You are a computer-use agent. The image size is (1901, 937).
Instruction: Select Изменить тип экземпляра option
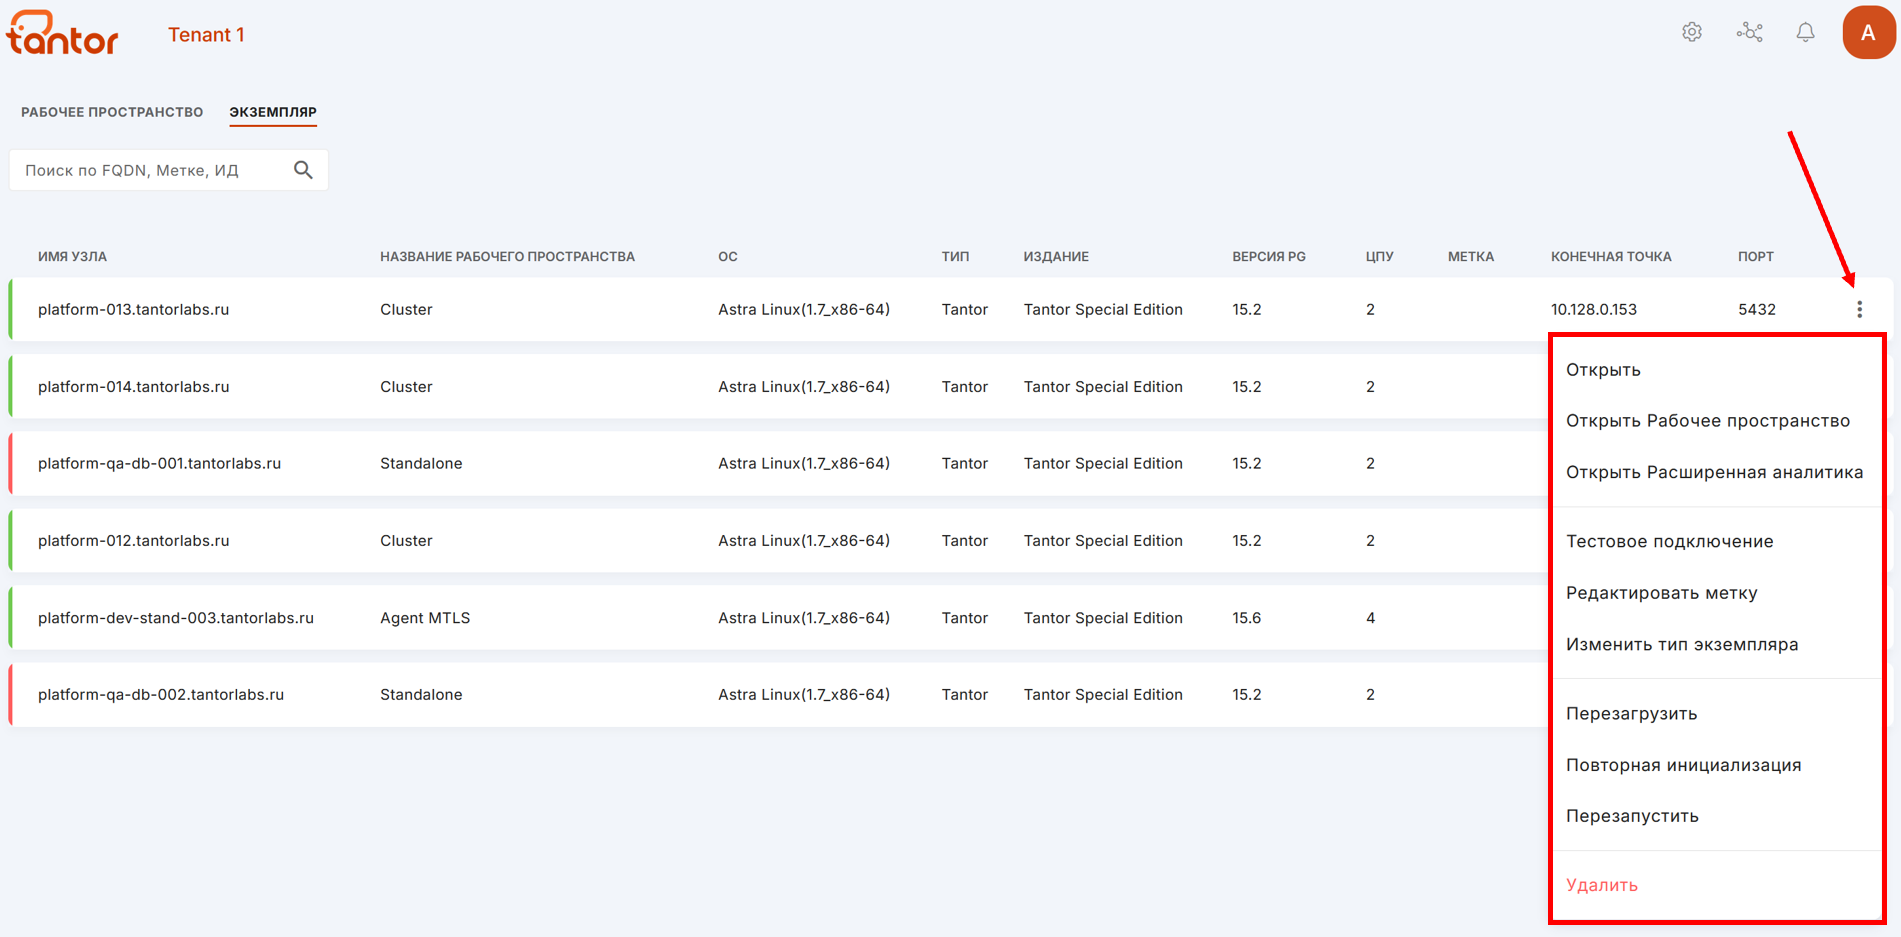pos(1682,644)
